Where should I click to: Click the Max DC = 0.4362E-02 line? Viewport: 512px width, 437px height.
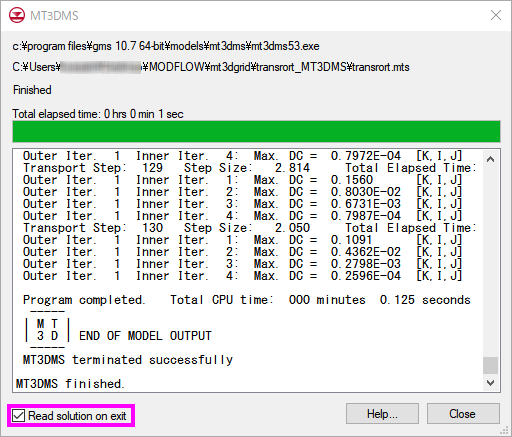[x=242, y=252]
